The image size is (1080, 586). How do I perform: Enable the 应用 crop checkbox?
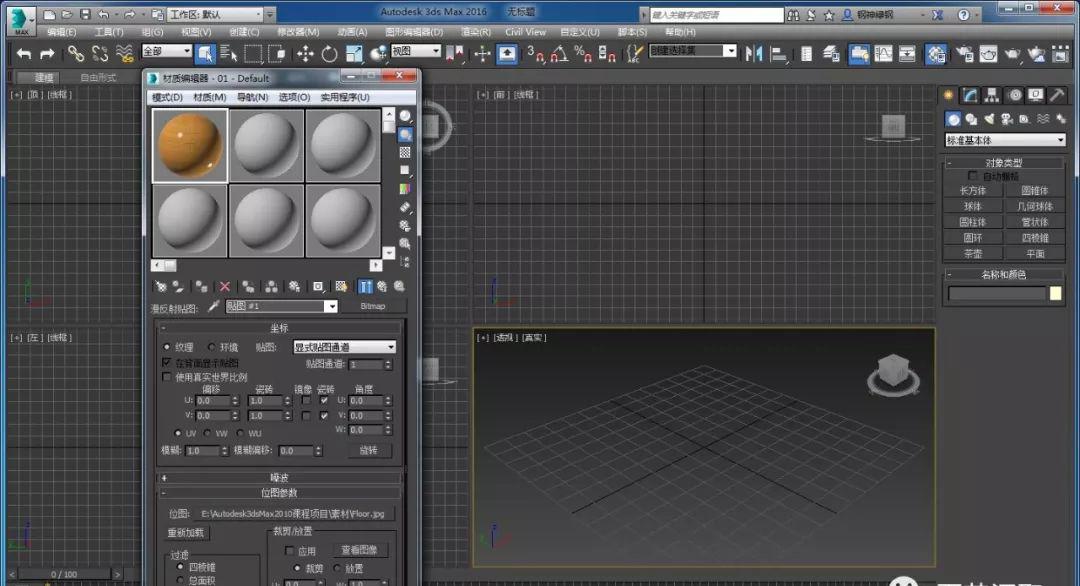289,550
